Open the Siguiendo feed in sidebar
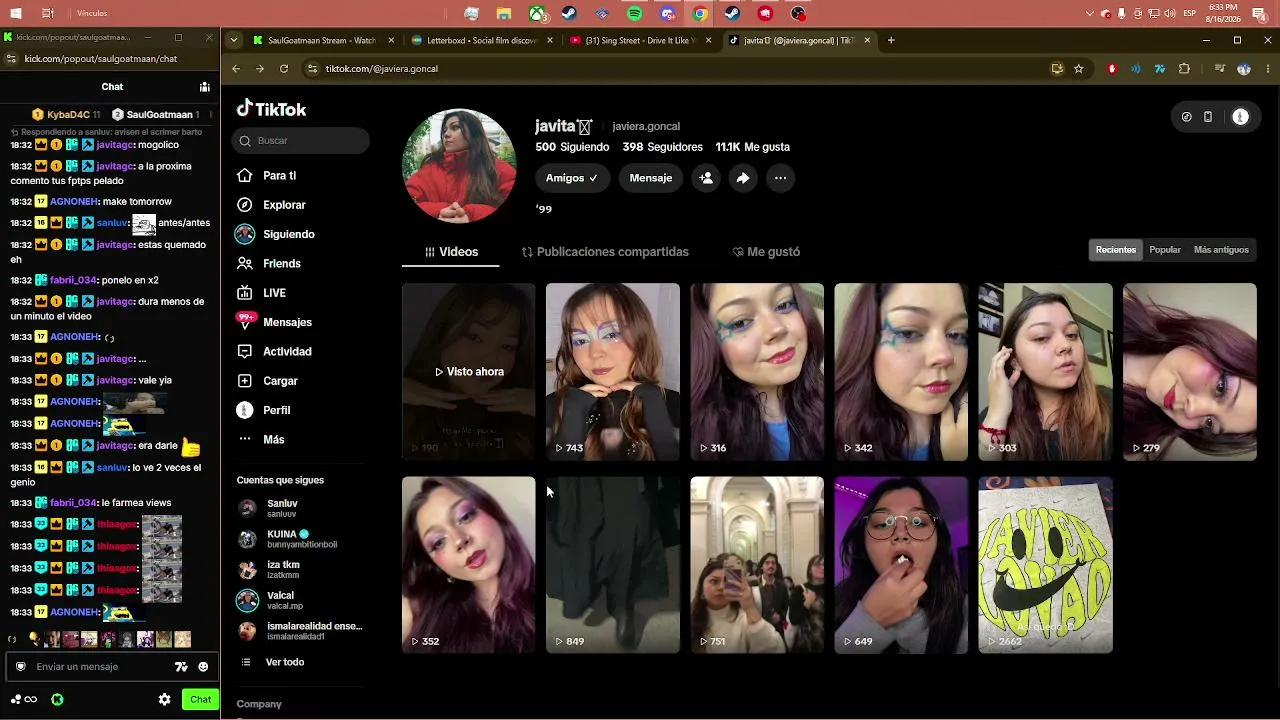 coord(275,234)
